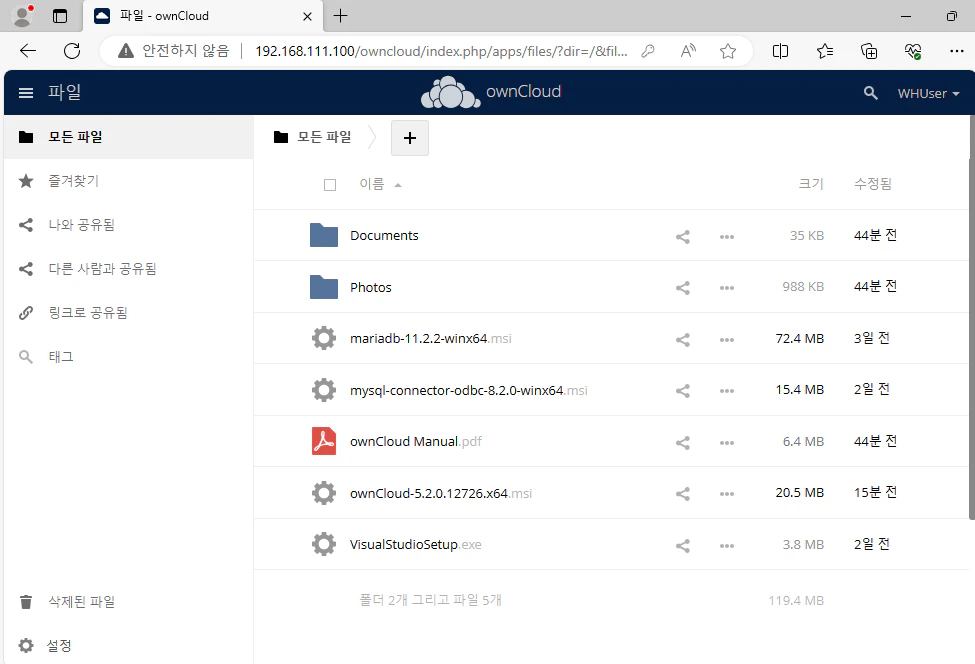The image size is (975, 664).
Task: Open tab actions menu icon
Action: (x=60, y=16)
